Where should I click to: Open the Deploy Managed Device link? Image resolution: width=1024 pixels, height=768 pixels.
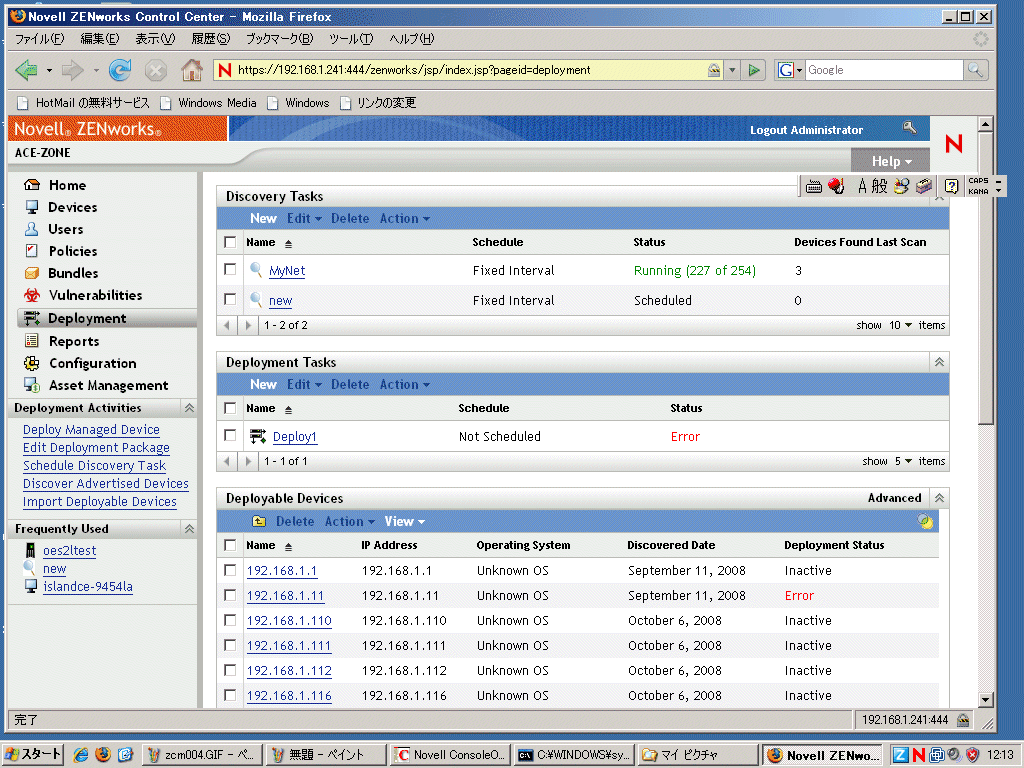91,430
